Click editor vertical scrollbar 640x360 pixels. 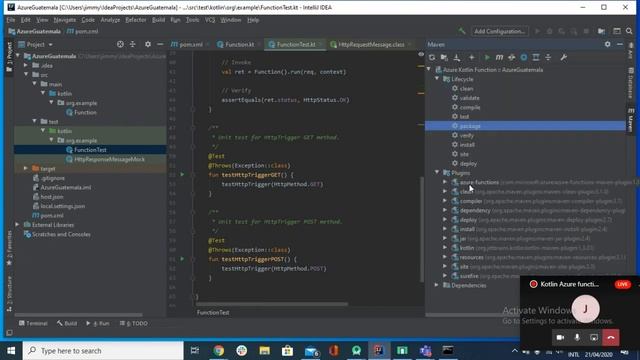[422, 229]
